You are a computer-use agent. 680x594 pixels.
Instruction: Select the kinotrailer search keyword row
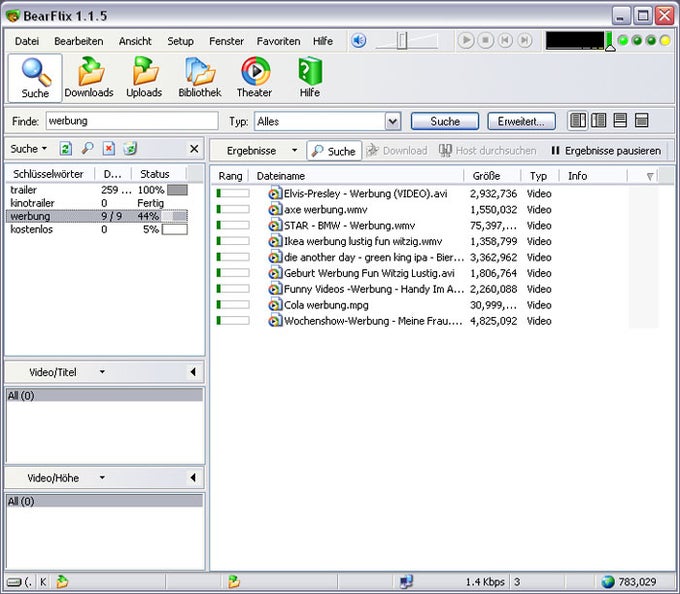point(97,203)
